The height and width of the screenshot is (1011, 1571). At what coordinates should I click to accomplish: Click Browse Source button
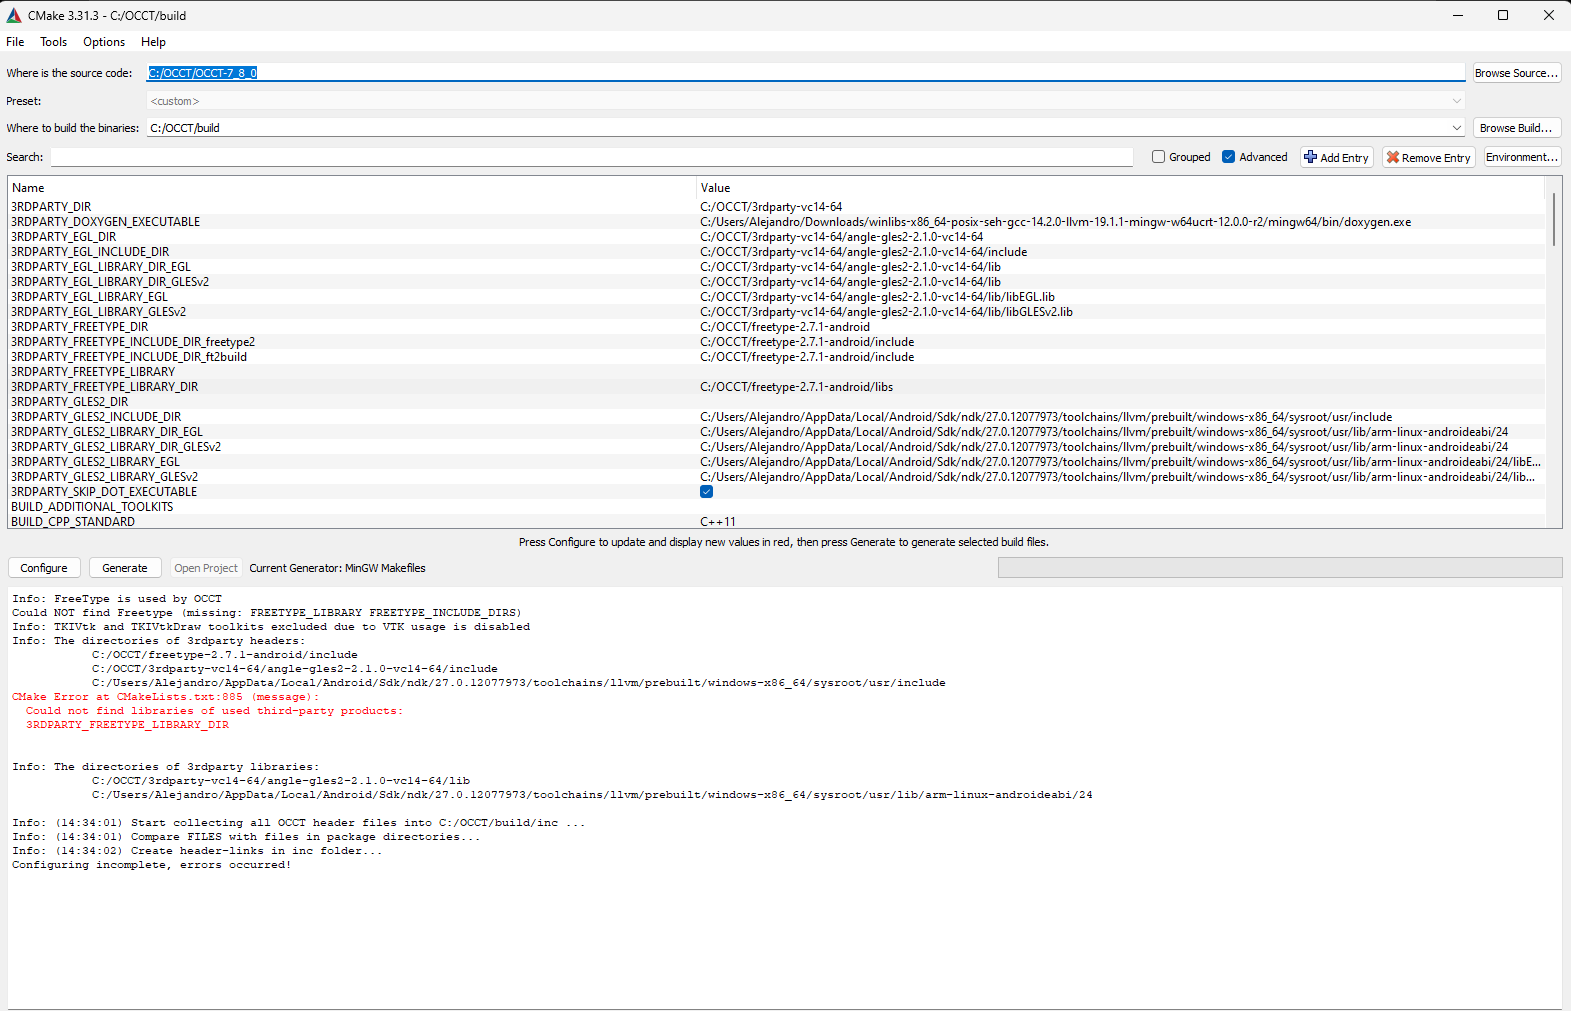tap(1516, 73)
